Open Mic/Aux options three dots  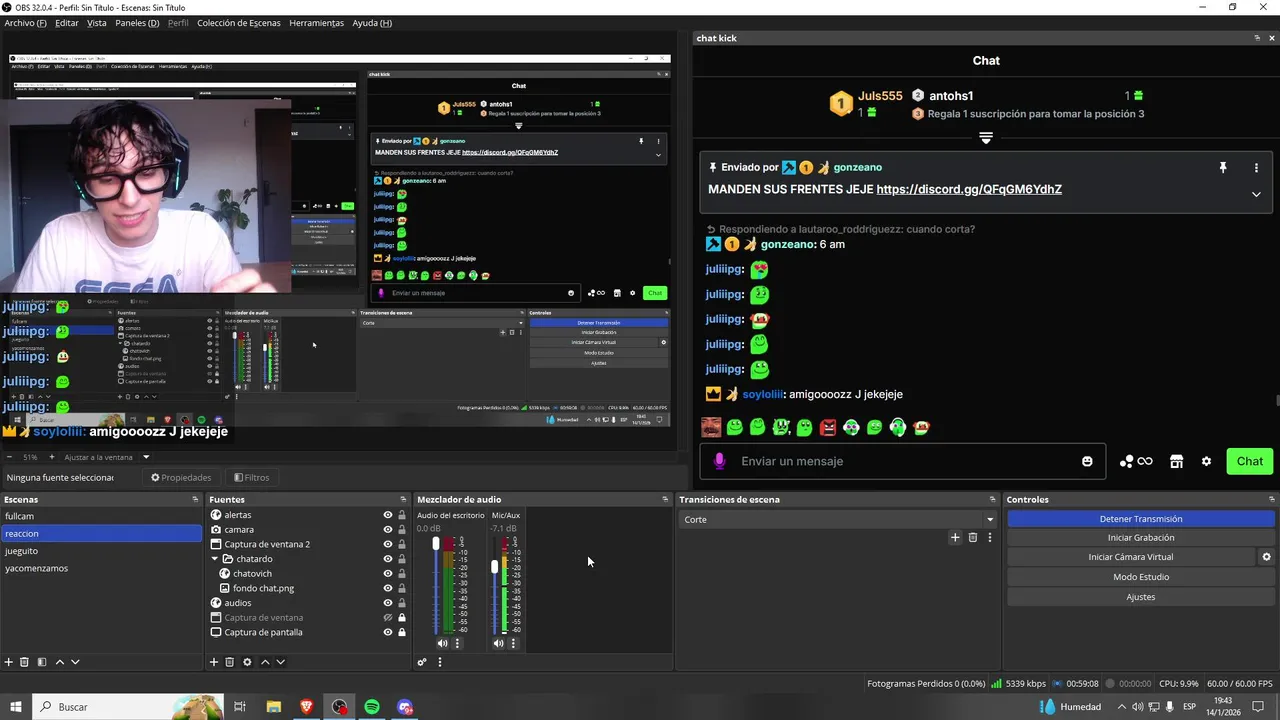(514, 643)
